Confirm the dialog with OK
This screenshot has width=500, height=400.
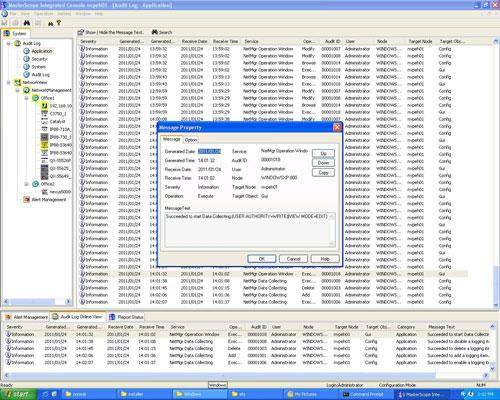pyautogui.click(x=262, y=259)
